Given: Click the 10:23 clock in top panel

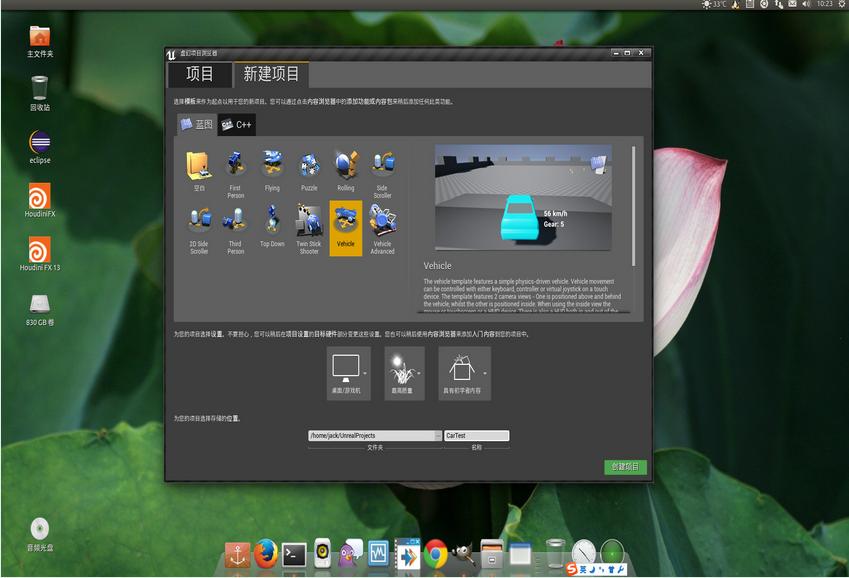Looking at the screenshot, I should pos(825,4).
